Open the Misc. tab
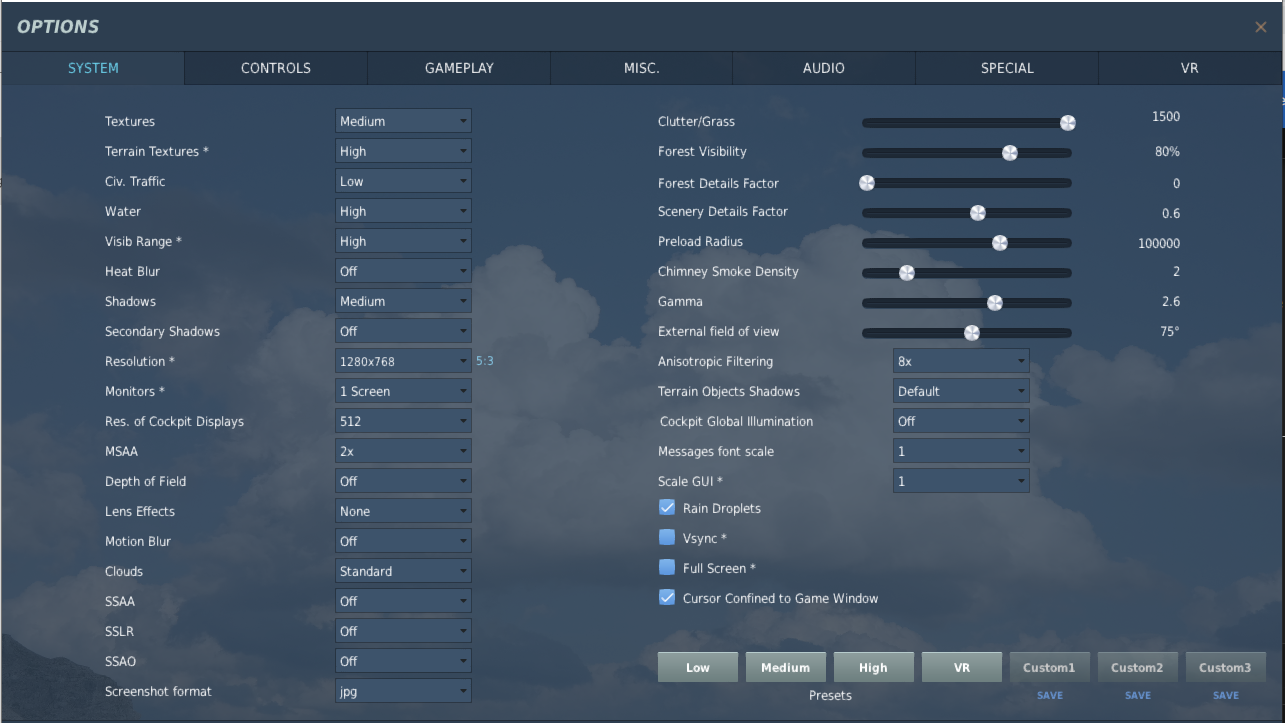Screen dimensions: 1285x723 tap(641, 68)
